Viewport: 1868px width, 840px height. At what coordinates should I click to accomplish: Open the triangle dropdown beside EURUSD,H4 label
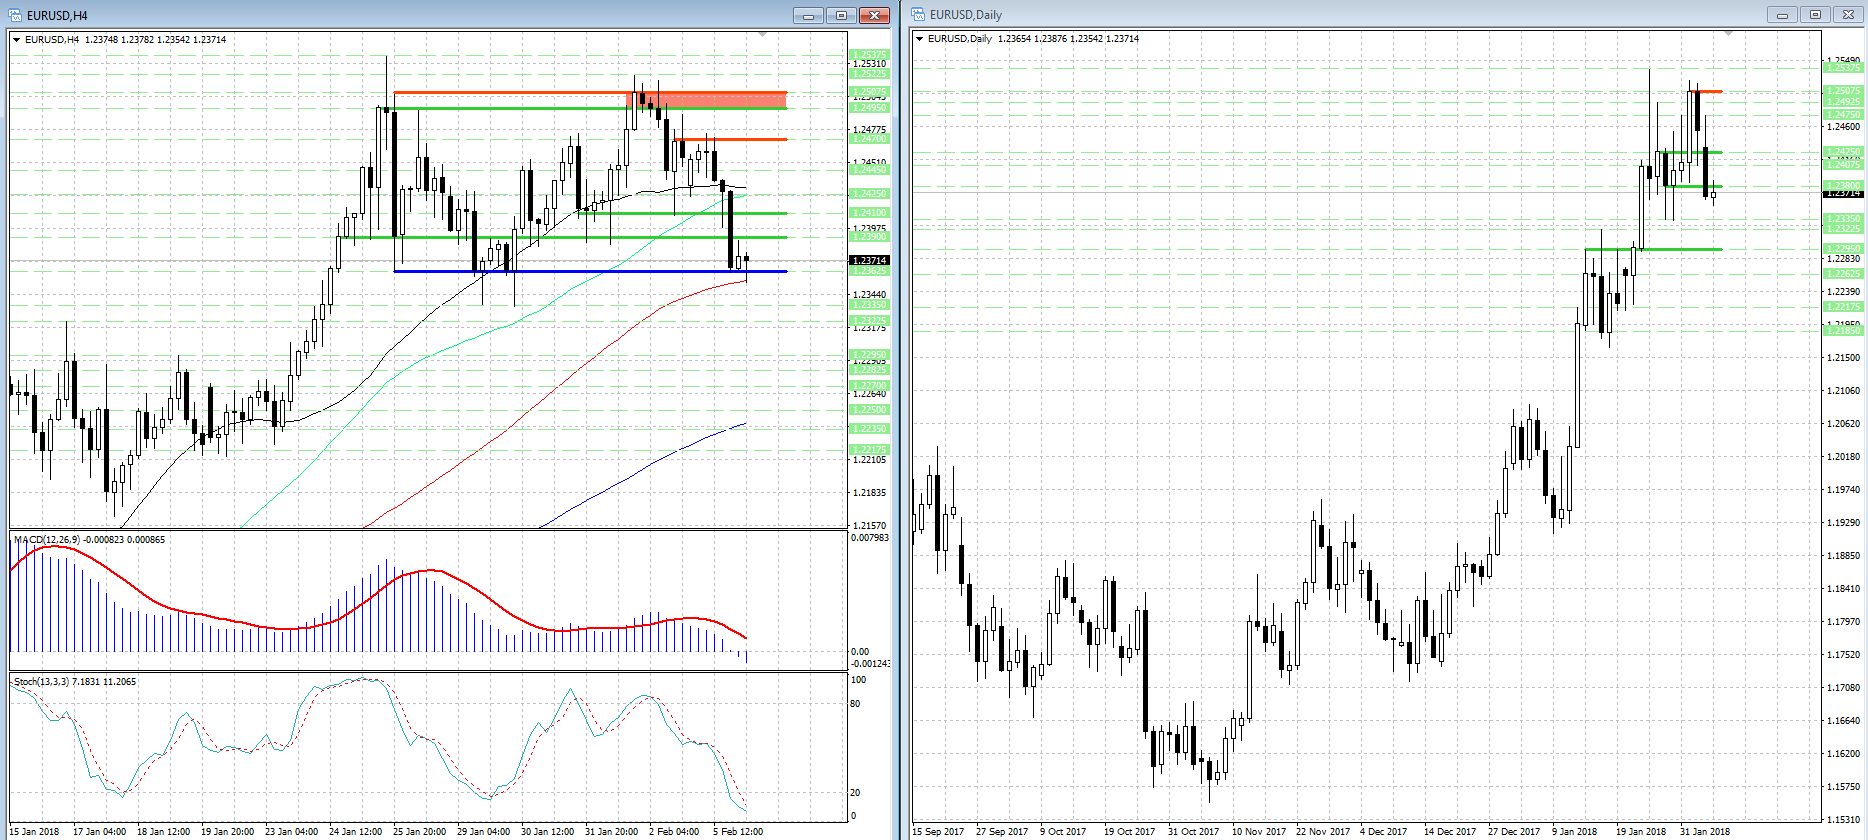click(17, 40)
